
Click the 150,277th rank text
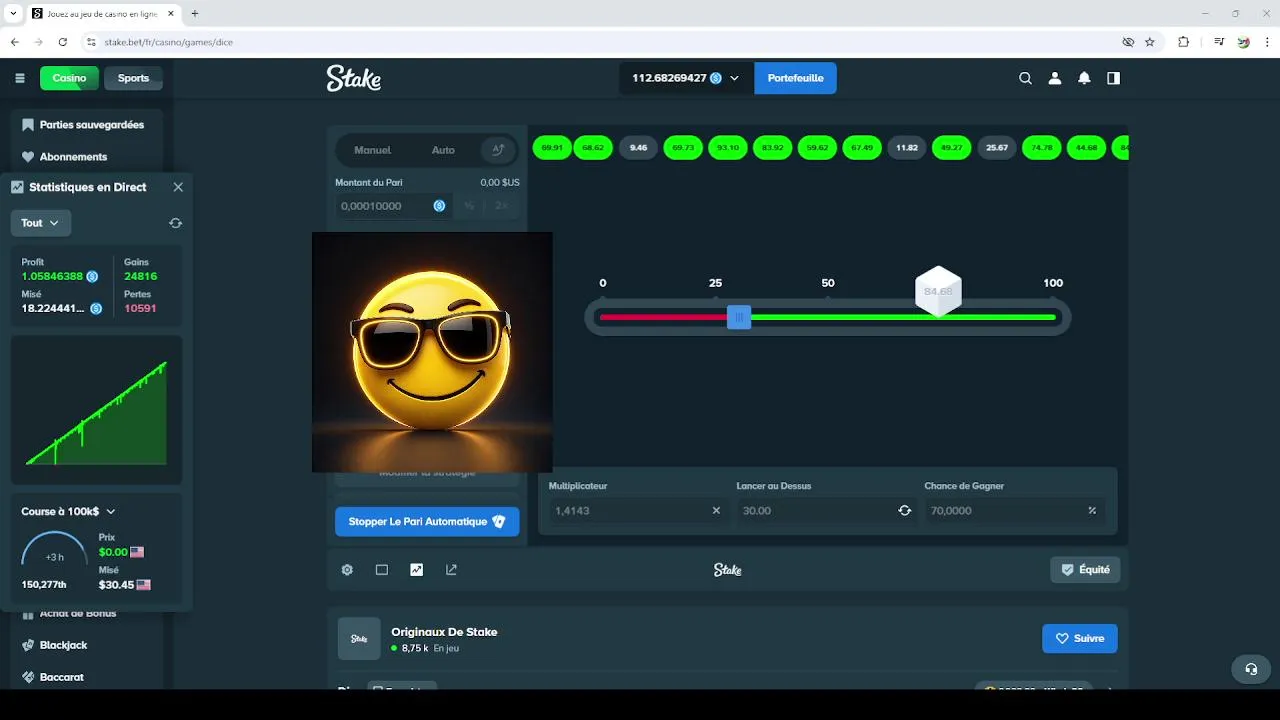(44, 585)
